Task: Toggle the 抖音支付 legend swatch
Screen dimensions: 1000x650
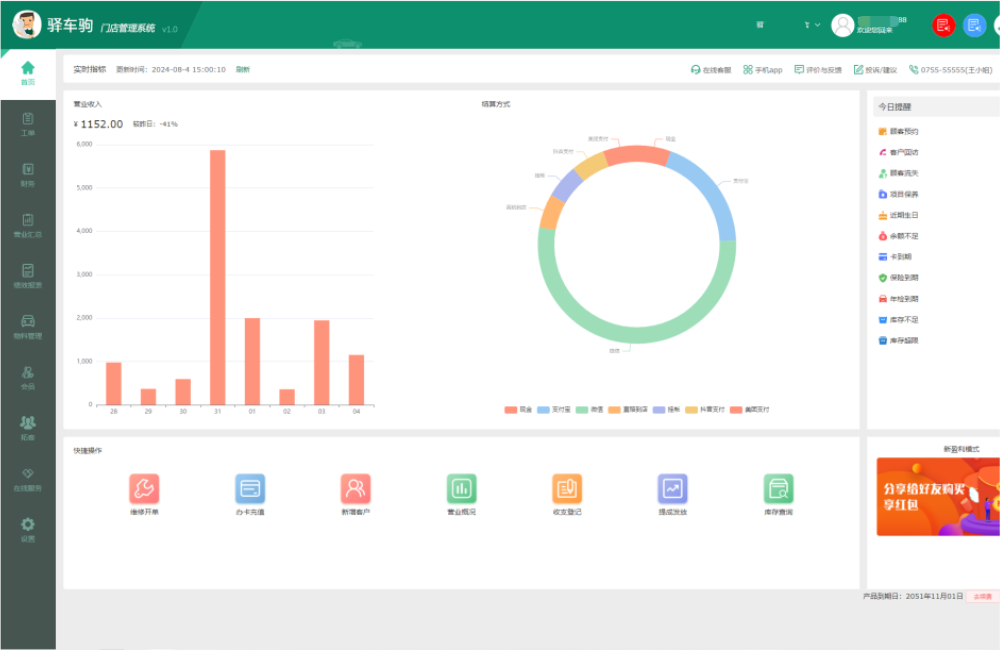Action: click(x=691, y=410)
